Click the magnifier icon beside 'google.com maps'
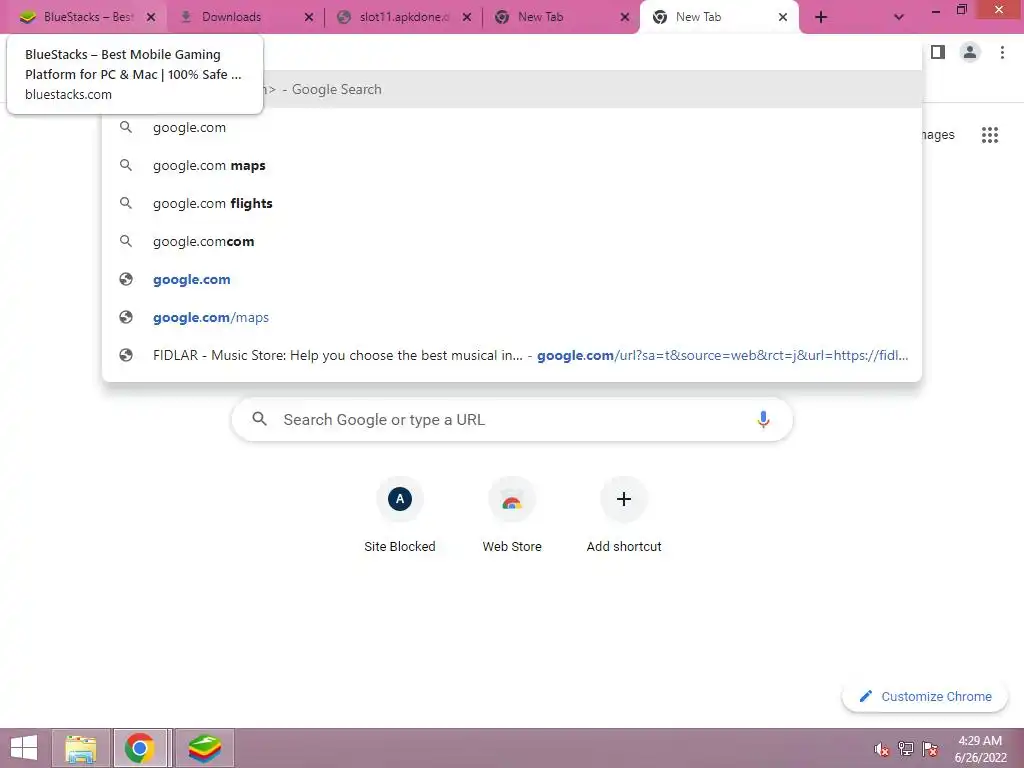Image resolution: width=1024 pixels, height=768 pixels. click(x=126, y=165)
